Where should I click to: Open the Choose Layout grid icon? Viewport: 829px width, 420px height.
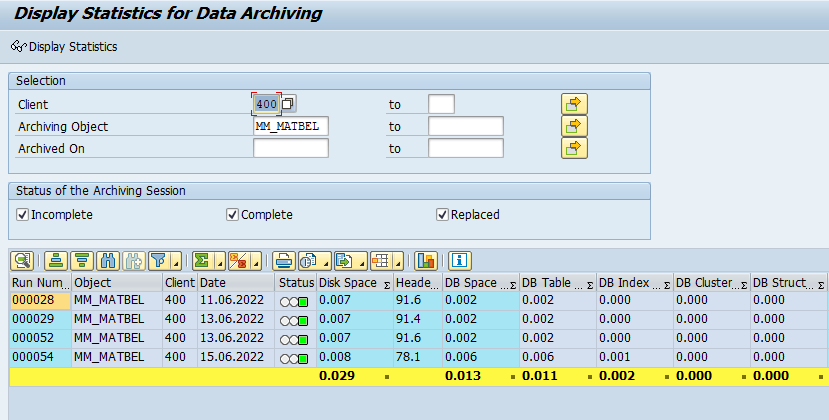[x=380, y=261]
